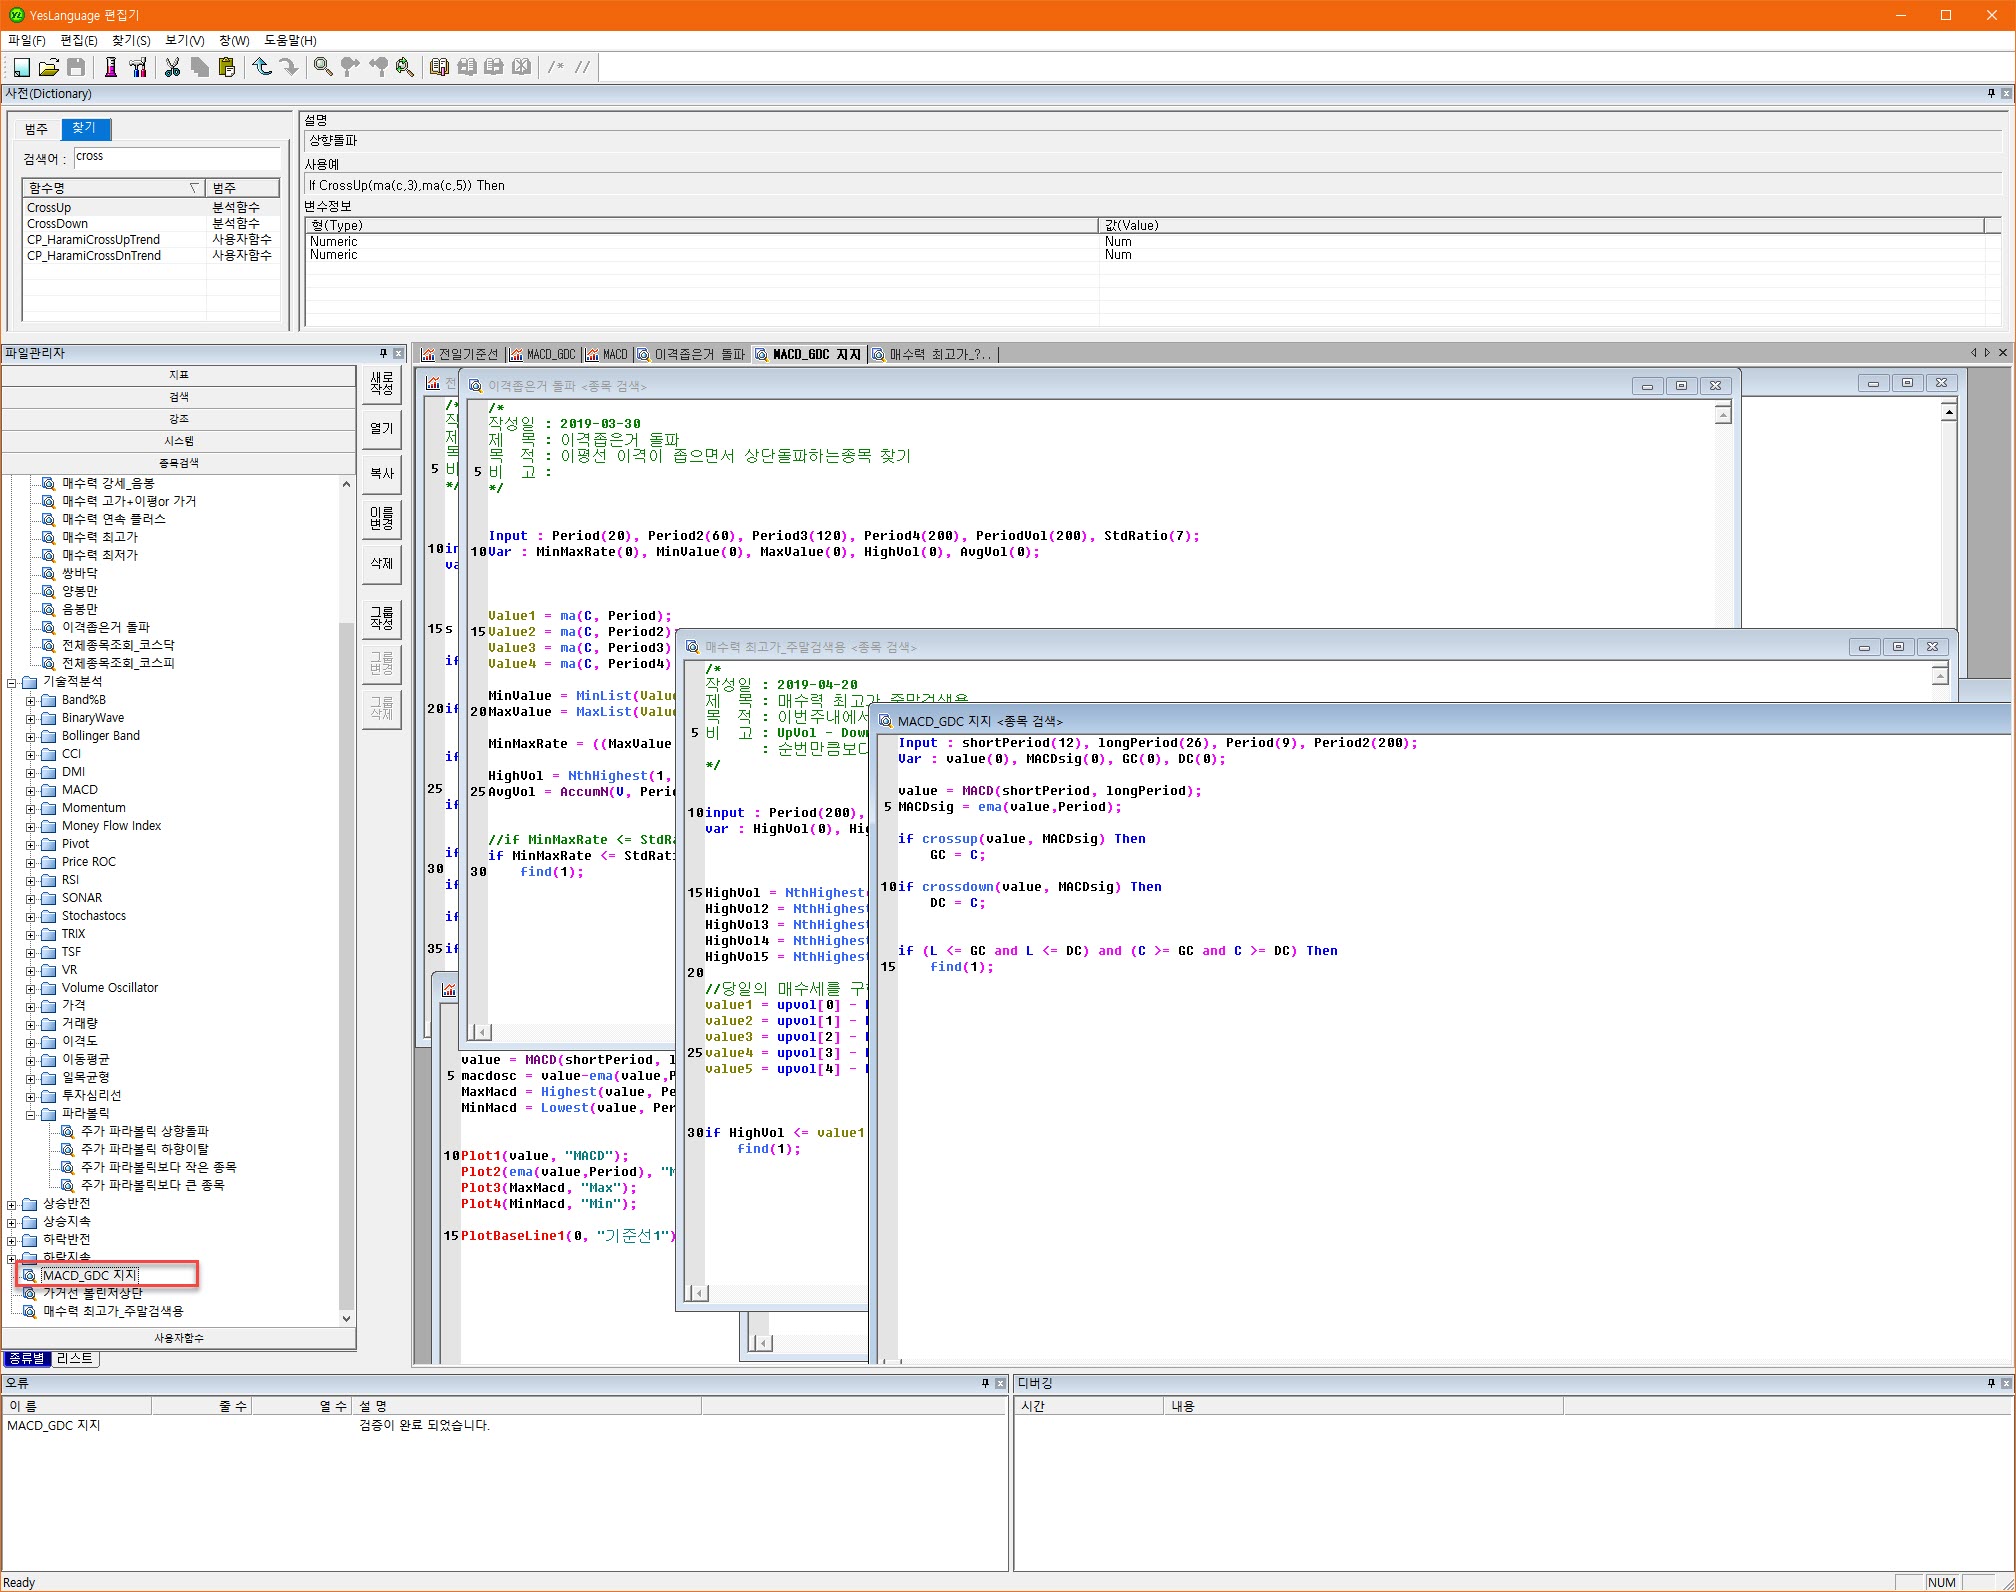
Task: Click the Cut scissors icon
Action: [x=172, y=67]
